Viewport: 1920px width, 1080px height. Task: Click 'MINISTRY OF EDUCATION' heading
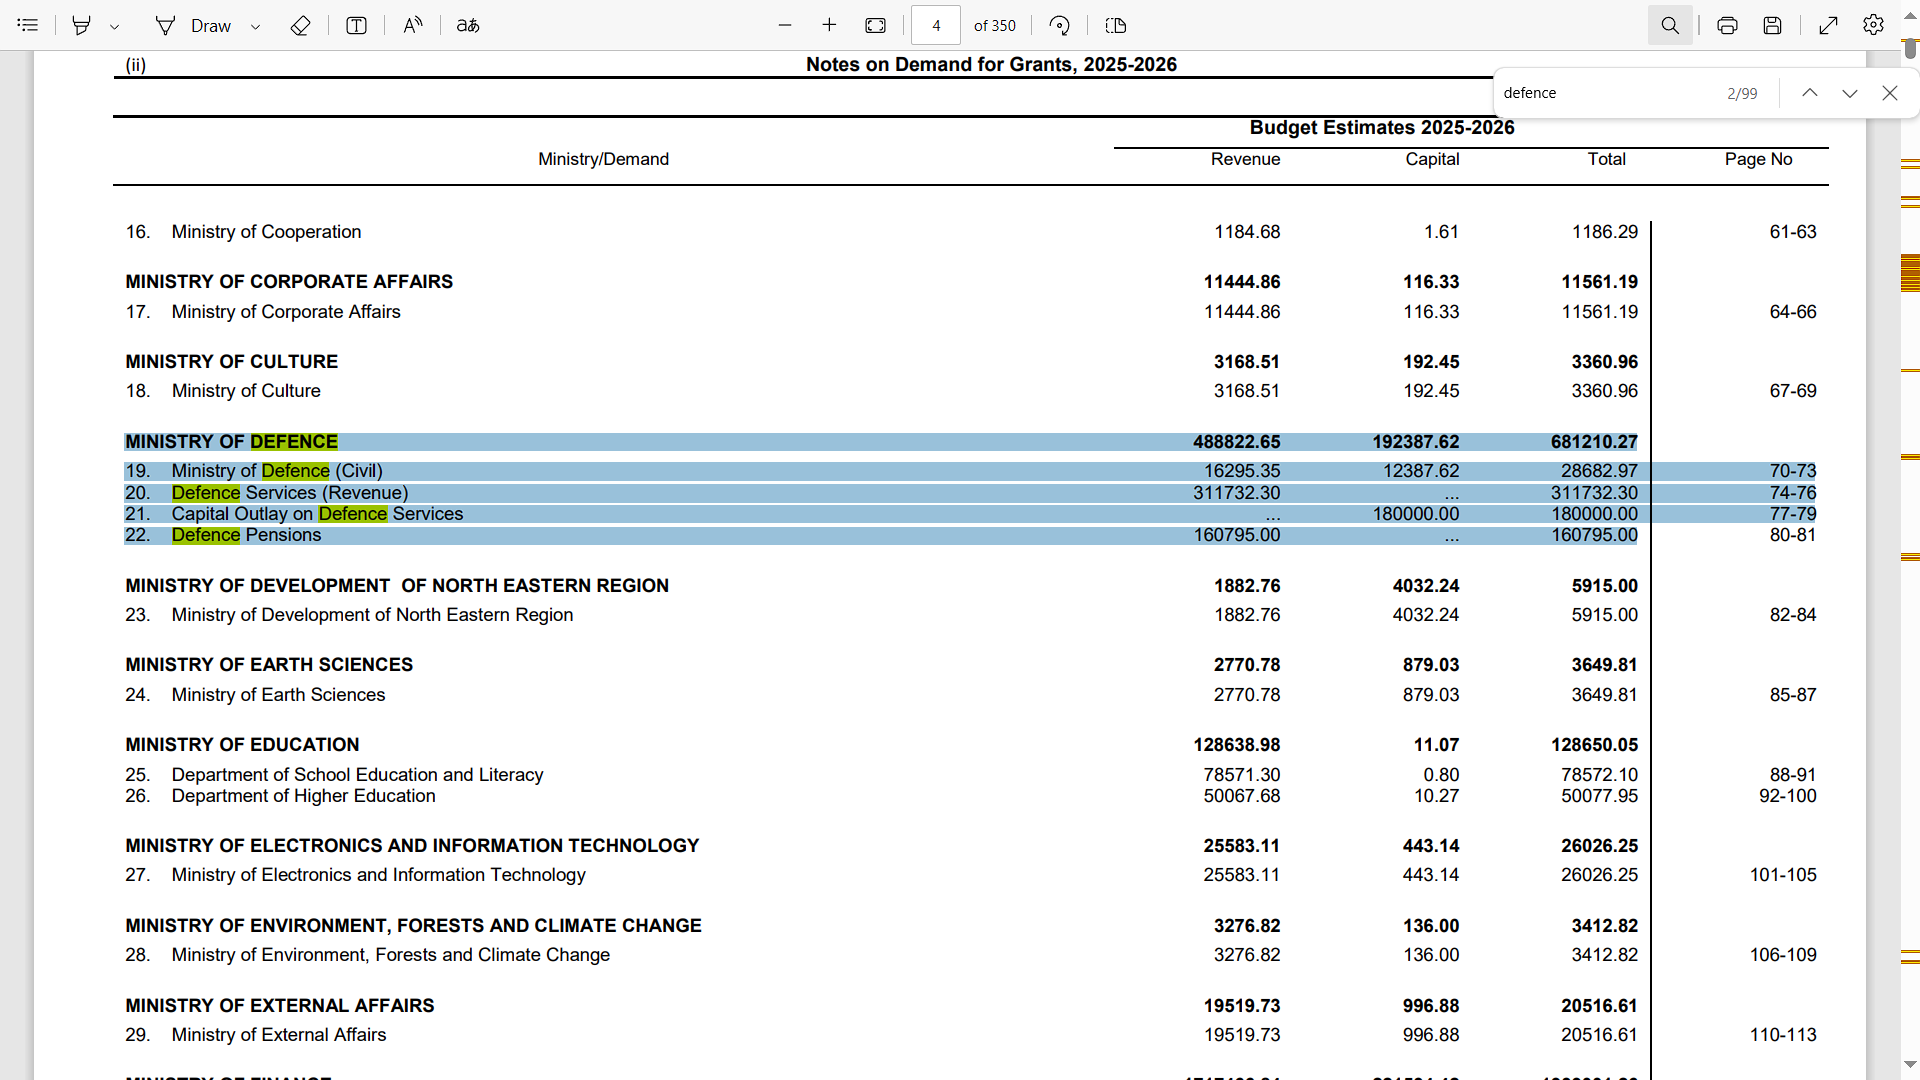pos(242,745)
